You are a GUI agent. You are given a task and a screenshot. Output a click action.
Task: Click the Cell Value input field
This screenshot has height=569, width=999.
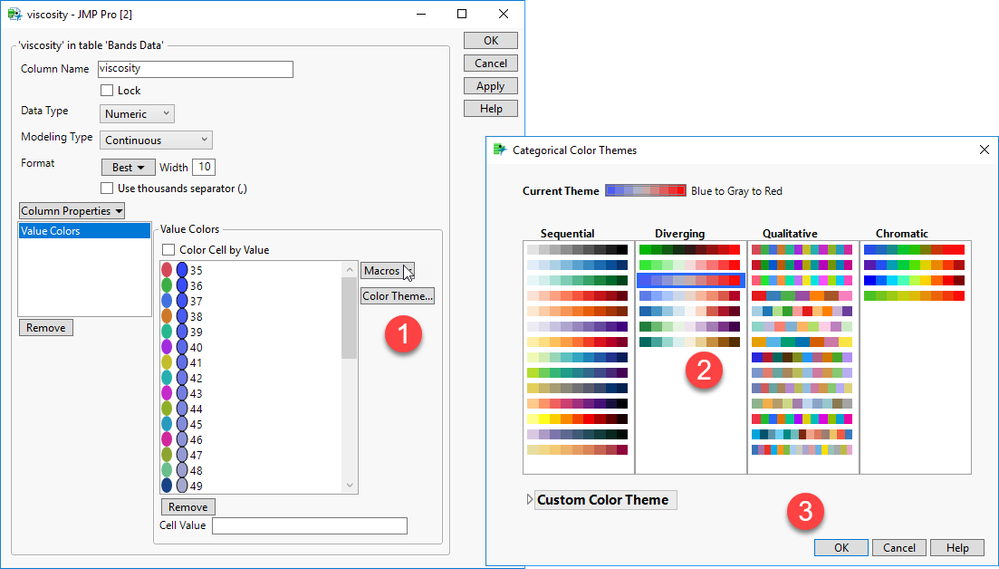click(x=310, y=526)
